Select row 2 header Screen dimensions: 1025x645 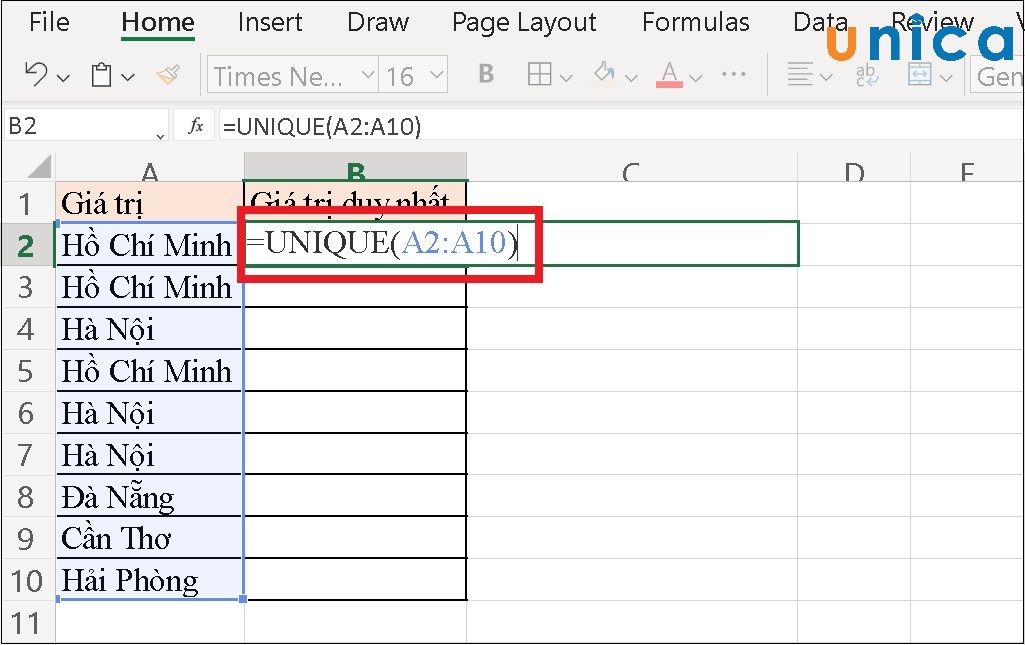tap(27, 245)
